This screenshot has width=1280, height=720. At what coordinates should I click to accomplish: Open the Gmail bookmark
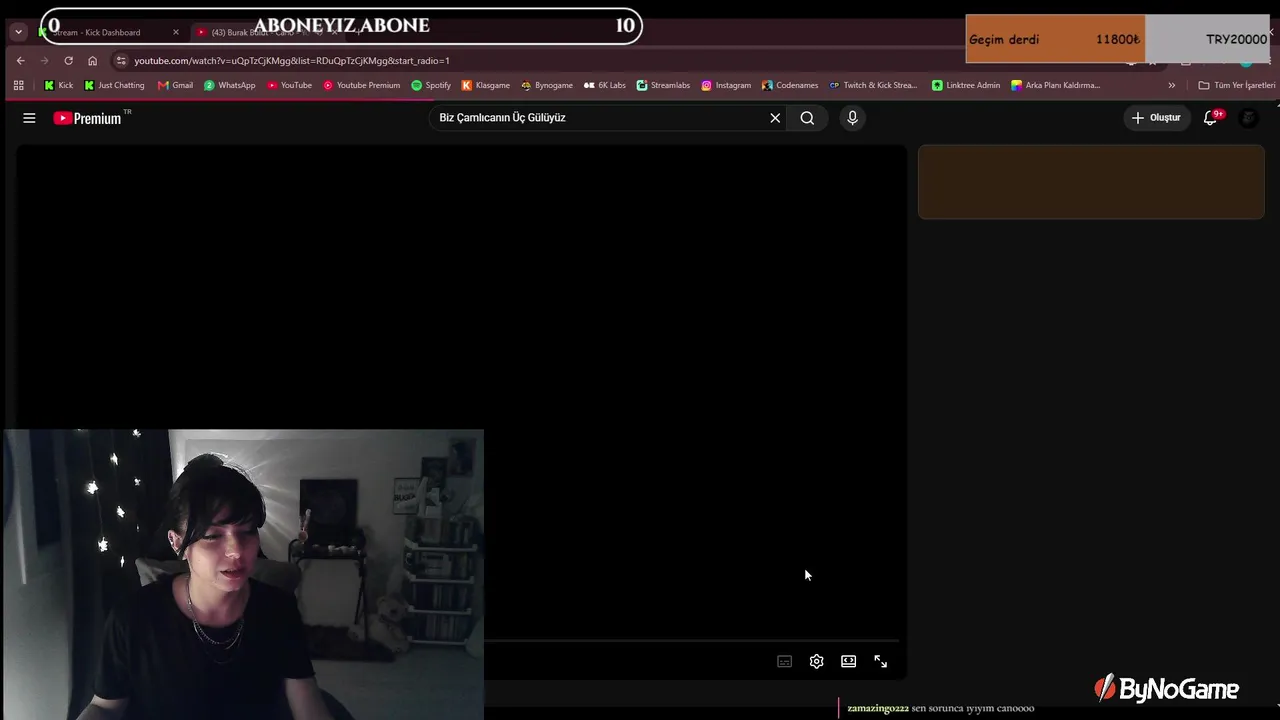[175, 85]
